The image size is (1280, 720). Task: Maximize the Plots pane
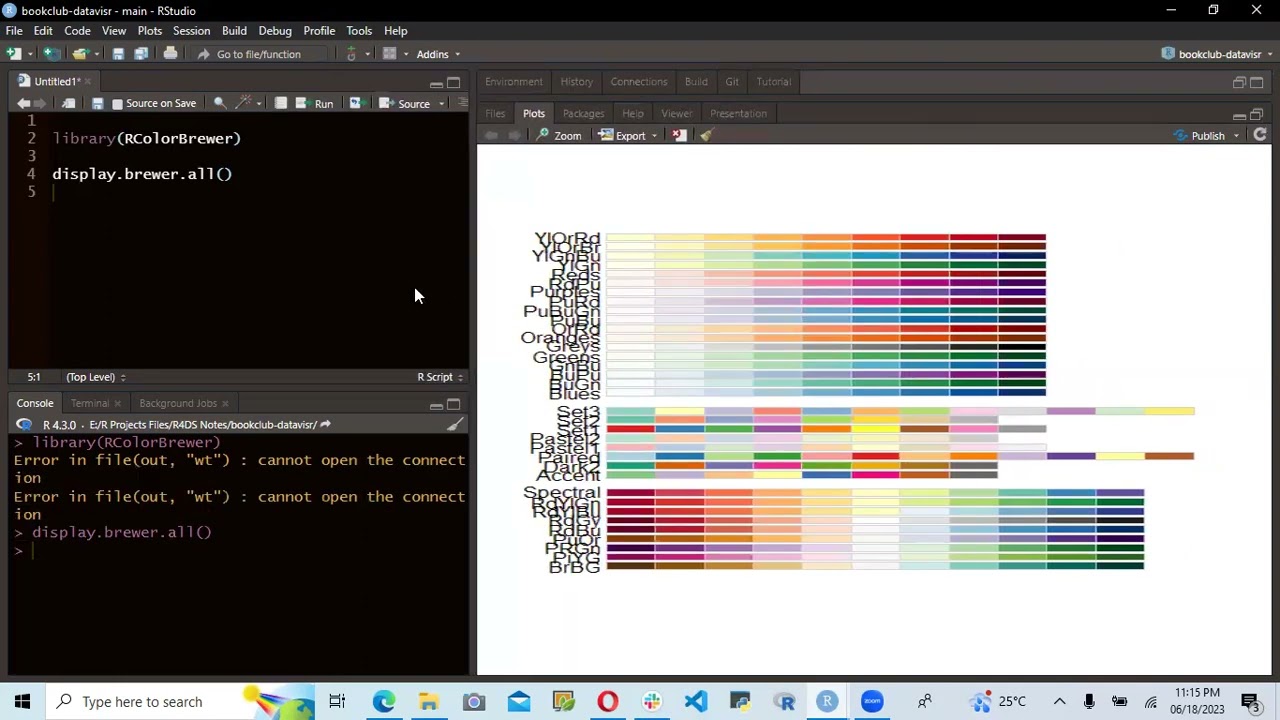[1257, 114]
